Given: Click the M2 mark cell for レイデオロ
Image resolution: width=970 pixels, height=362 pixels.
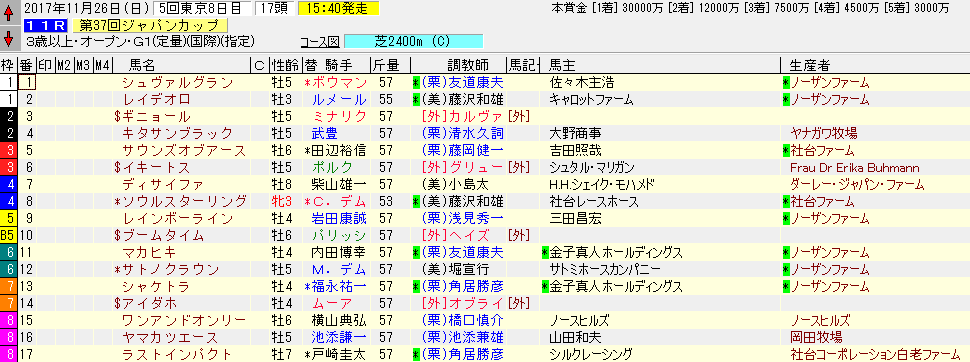Looking at the screenshot, I should coord(64,100).
